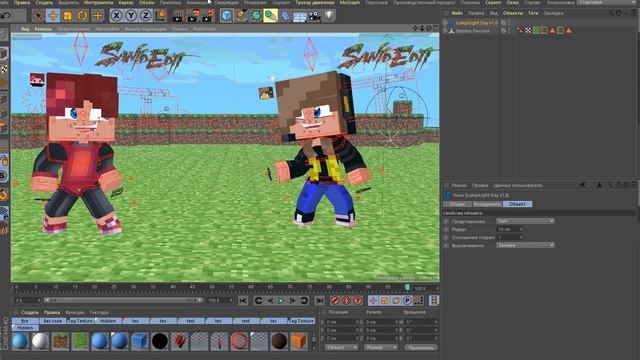
Task: Click the Camera object icon
Action: [314, 16]
